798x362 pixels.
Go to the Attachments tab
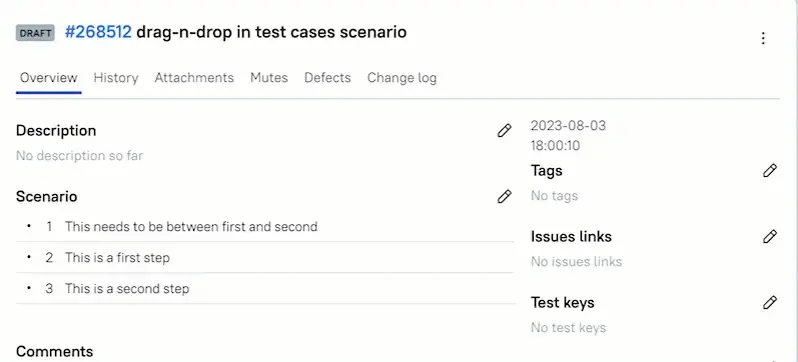(194, 78)
